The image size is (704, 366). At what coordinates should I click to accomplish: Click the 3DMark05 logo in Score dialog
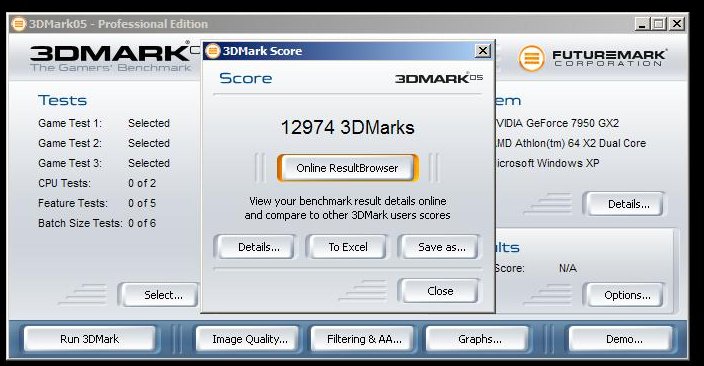point(439,78)
